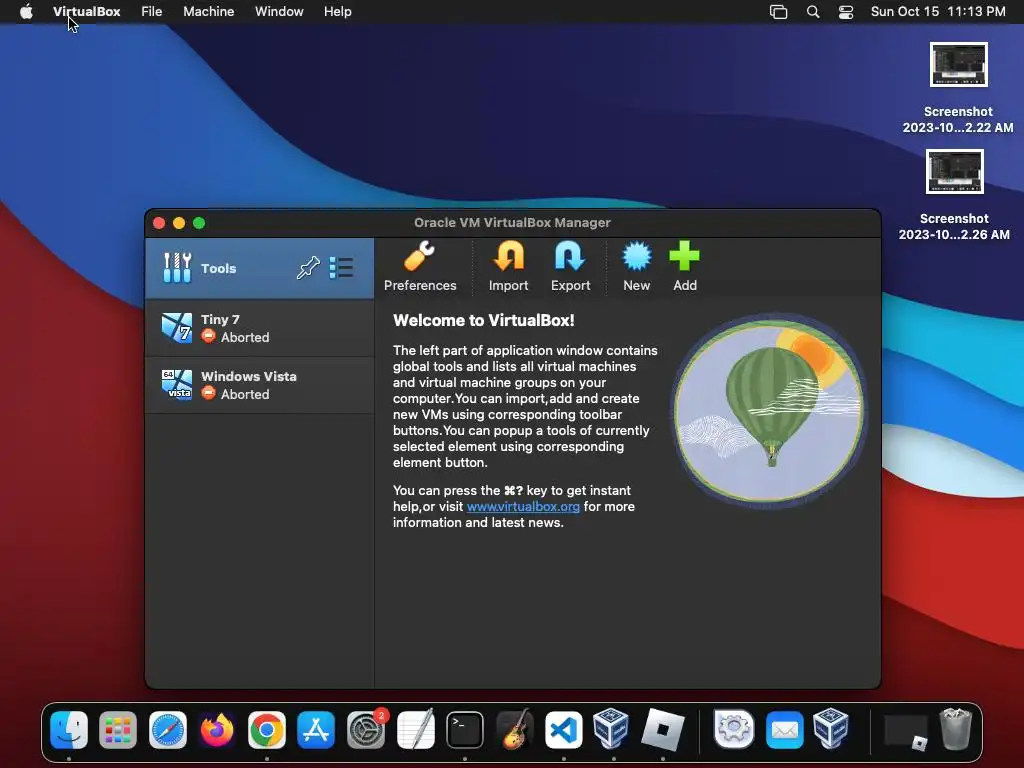This screenshot has height=768, width=1024.
Task: Open Terminal from the Dock
Action: tap(465, 729)
